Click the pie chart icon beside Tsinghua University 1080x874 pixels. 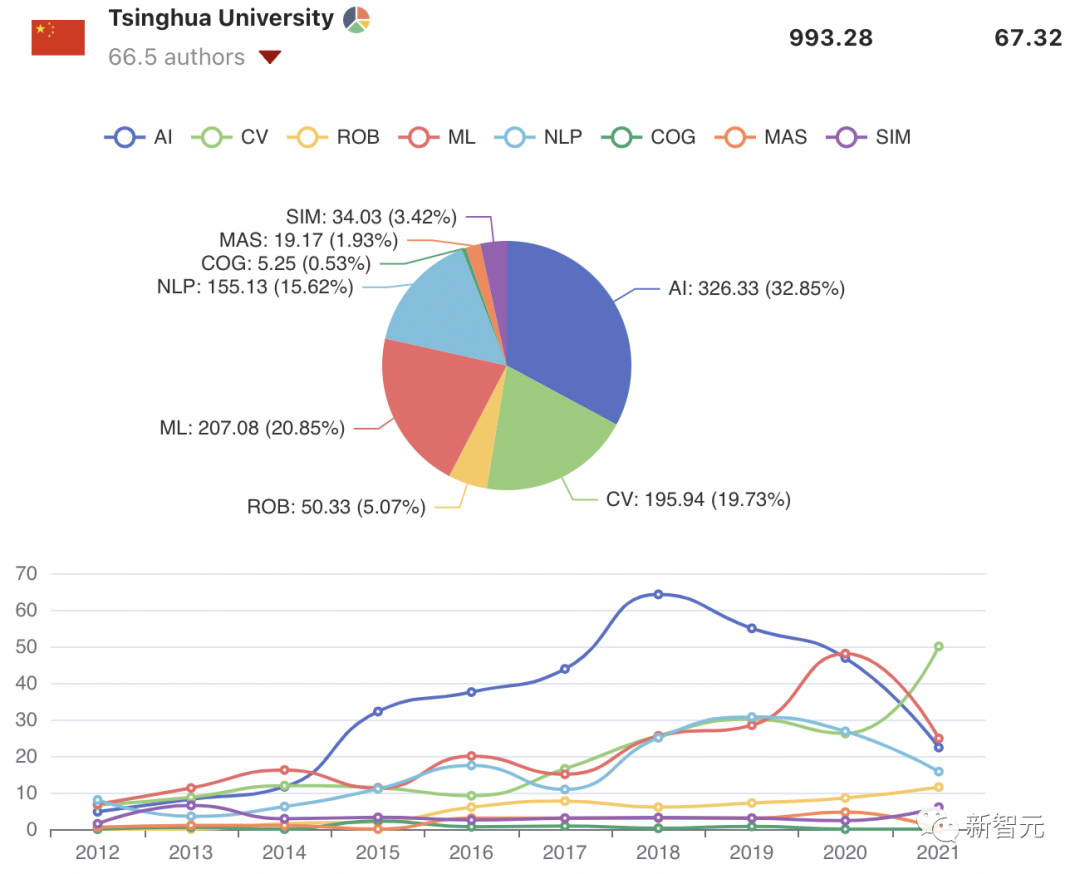coord(356,19)
